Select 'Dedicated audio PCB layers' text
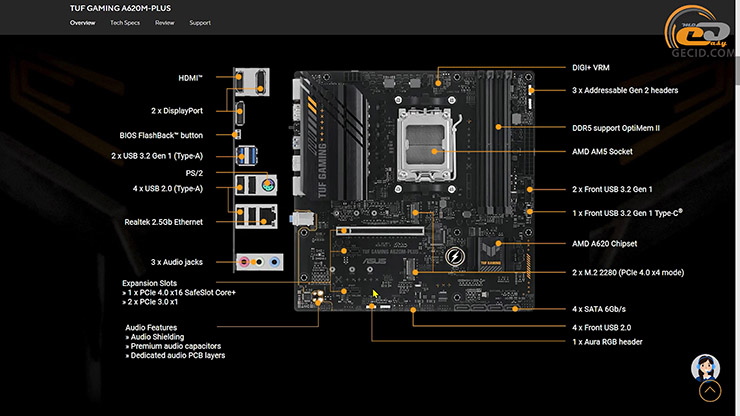 pos(177,355)
